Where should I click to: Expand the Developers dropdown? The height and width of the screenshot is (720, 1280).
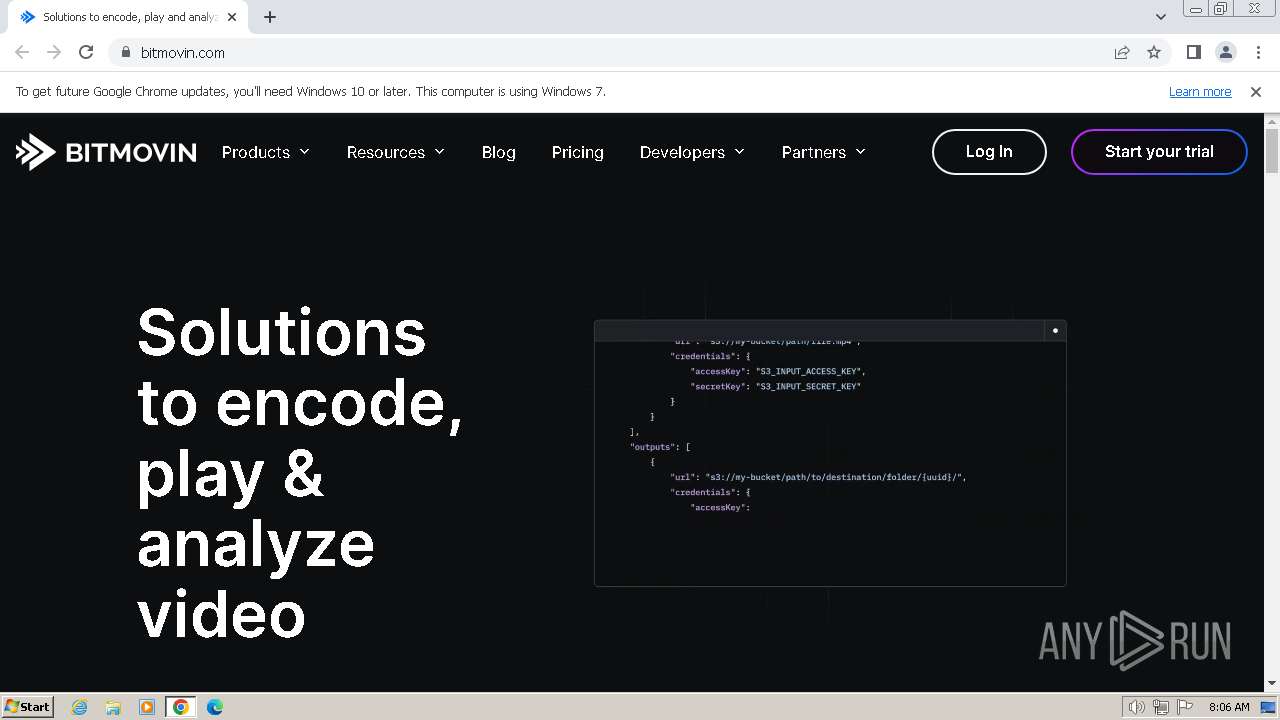tap(692, 152)
